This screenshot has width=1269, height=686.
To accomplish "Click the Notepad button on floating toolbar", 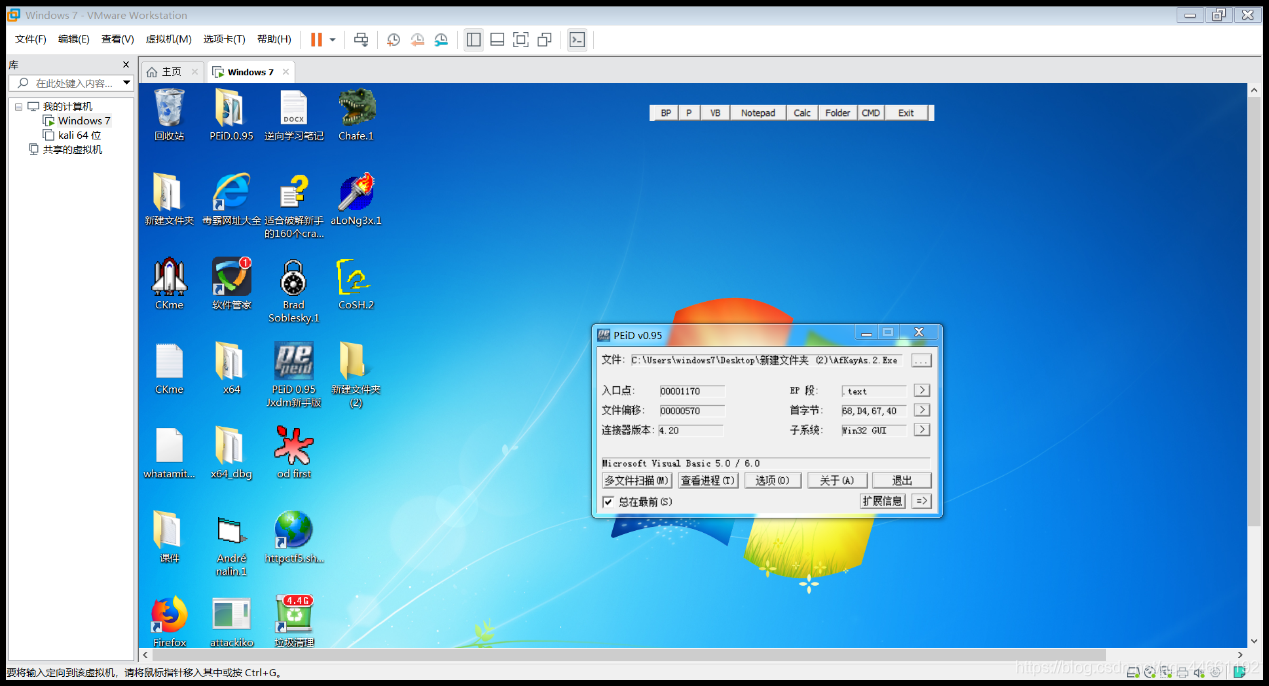I will tap(758, 113).
